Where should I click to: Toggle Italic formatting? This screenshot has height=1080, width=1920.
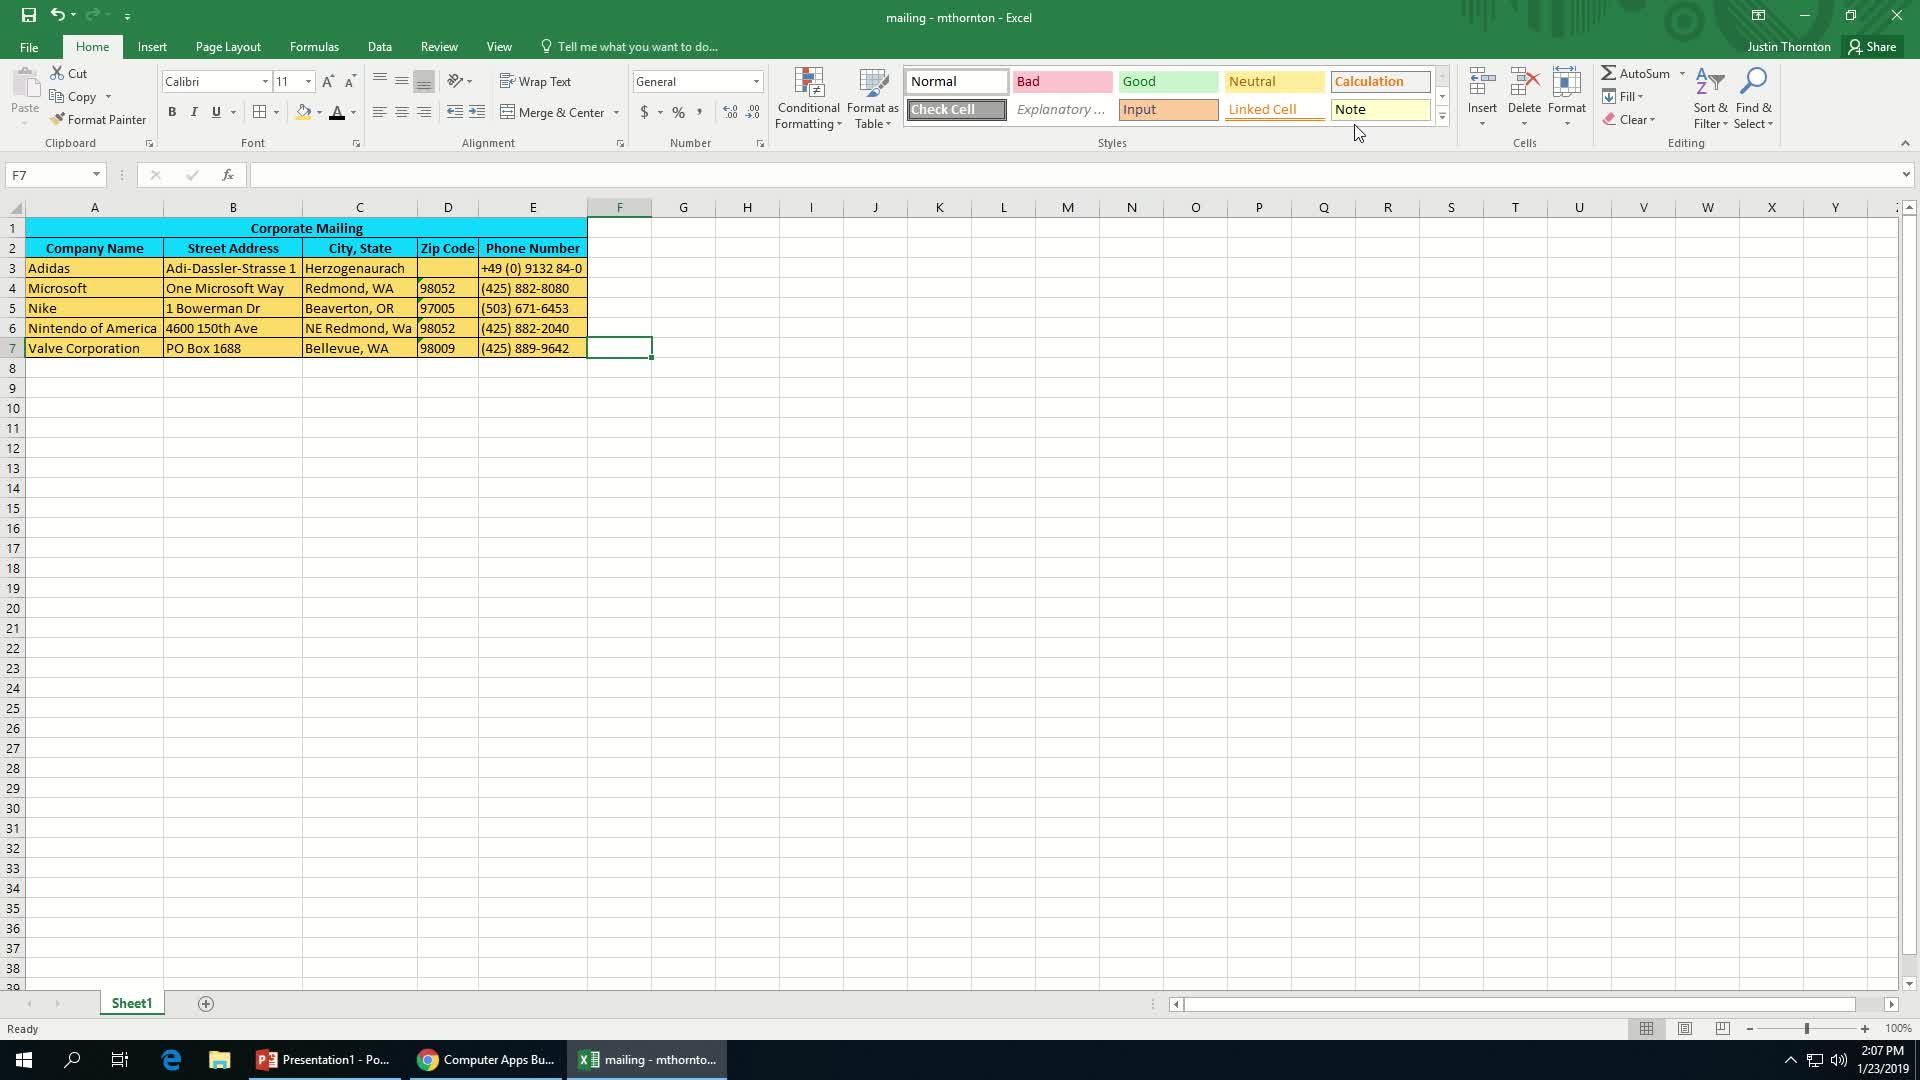(x=194, y=112)
